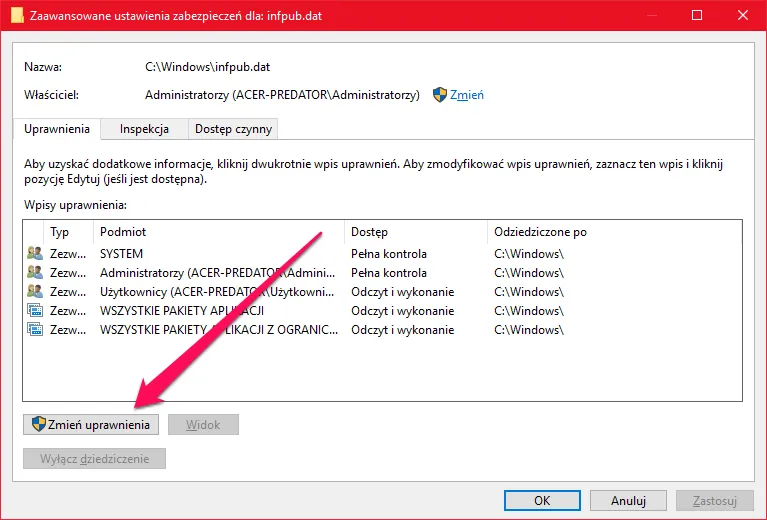Click C:\Windows\ in the SYSTEM row
767x520 pixels.
[x=529, y=254]
